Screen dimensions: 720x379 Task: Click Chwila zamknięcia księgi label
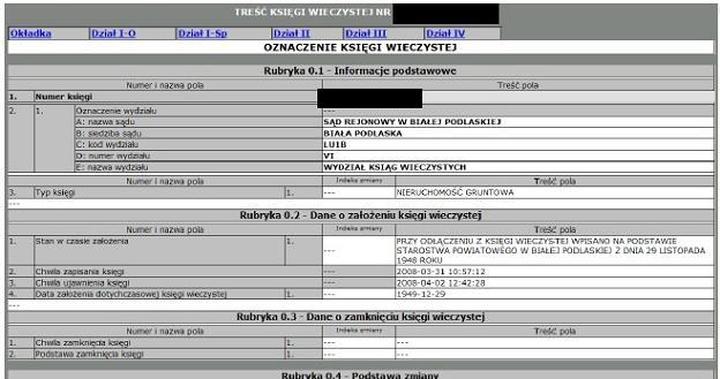click(83, 343)
